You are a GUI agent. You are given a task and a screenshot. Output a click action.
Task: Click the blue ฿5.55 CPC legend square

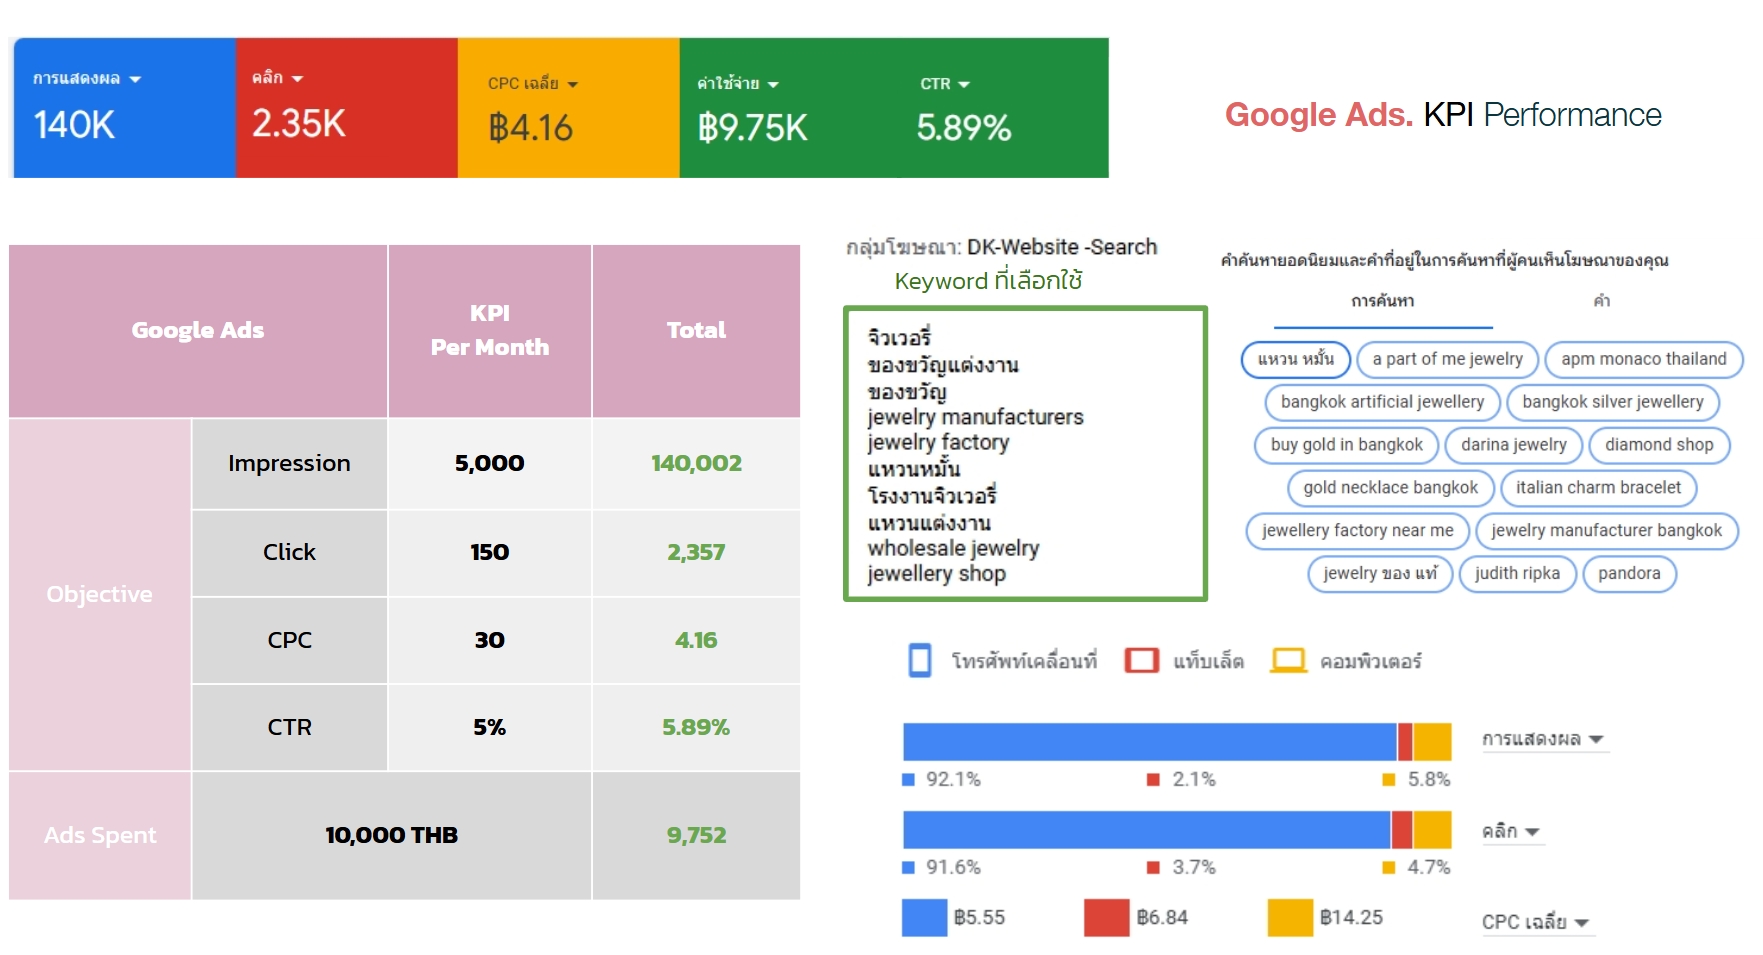[x=924, y=917]
